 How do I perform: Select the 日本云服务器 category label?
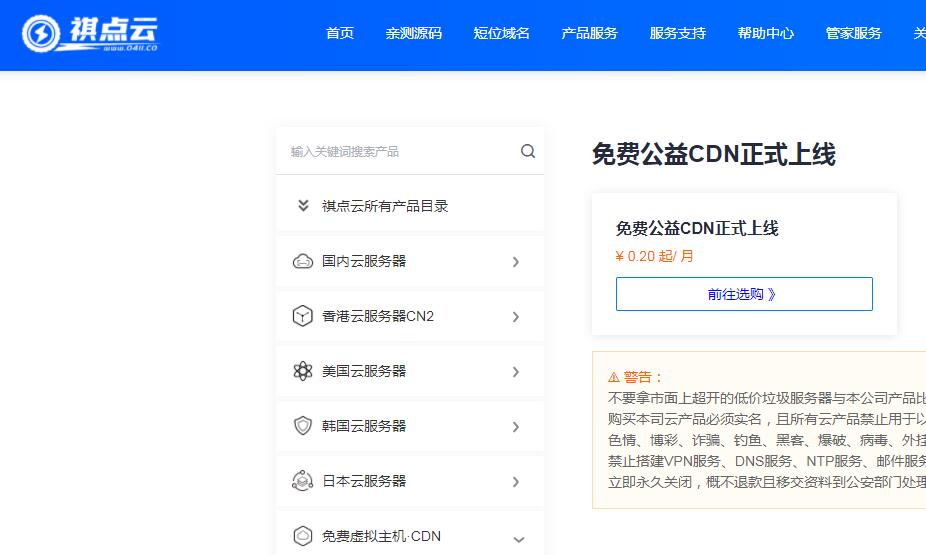click(364, 481)
